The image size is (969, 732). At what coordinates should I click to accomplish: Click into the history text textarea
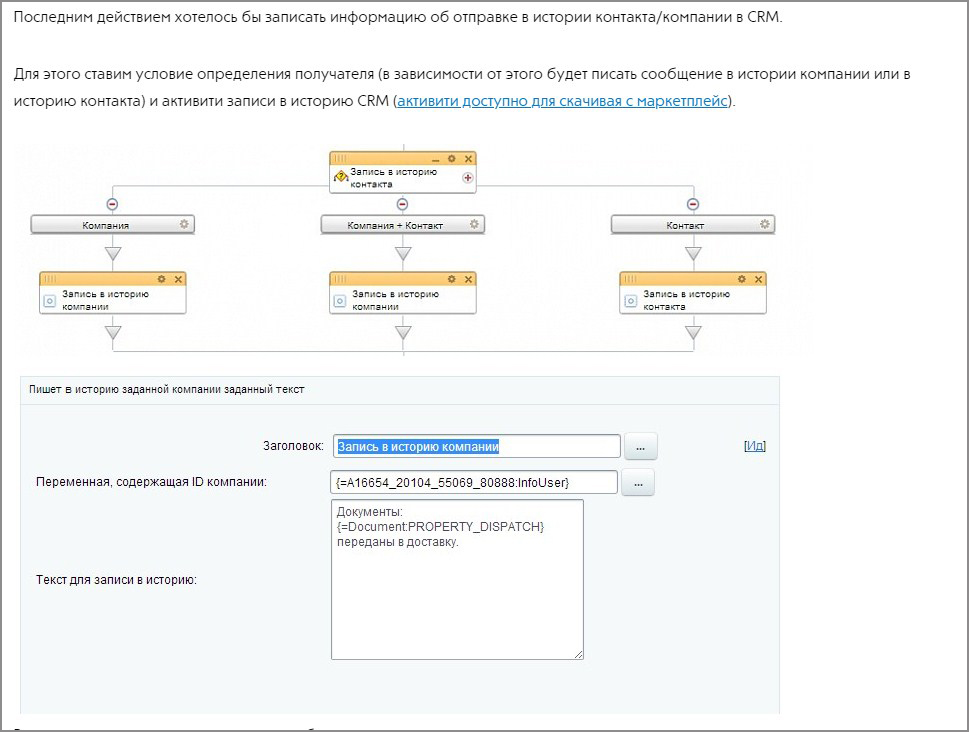point(457,579)
